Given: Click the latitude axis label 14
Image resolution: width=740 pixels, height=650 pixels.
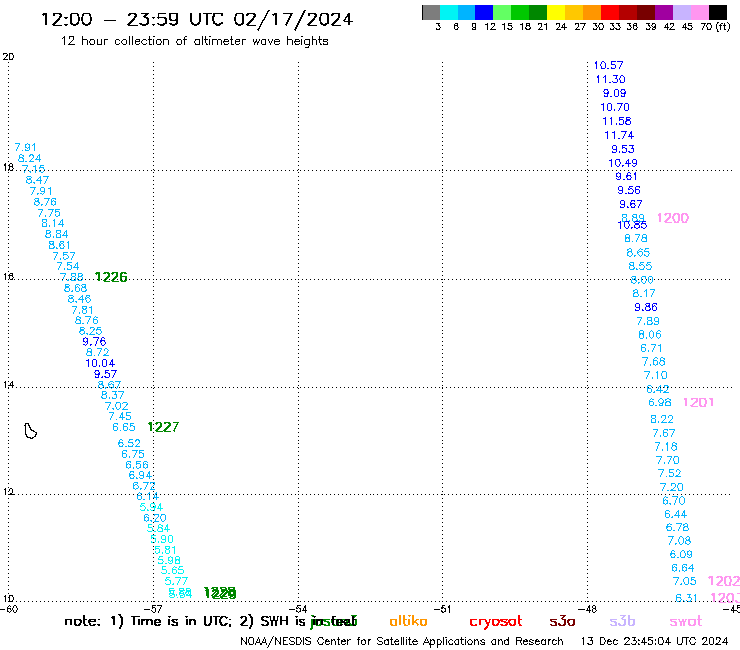Looking at the screenshot, I should coord(8,385).
